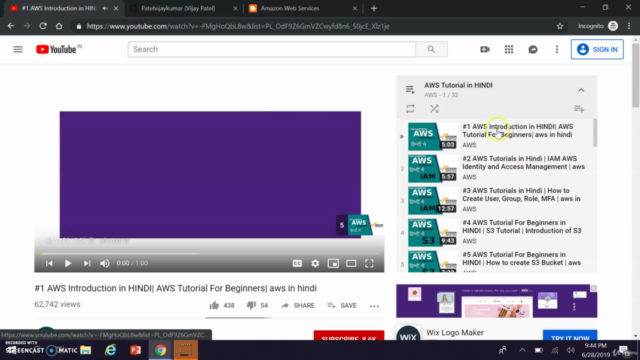Reload the current page
Image resolution: width=640 pixels, height=360 pixels.
43,26
